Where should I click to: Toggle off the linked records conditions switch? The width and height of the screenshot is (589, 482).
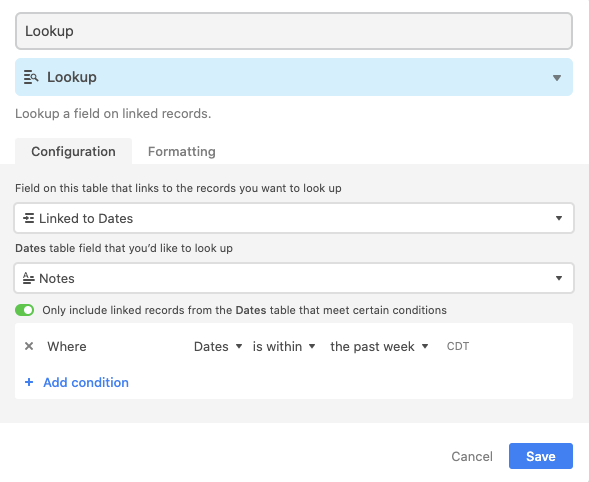coord(25,310)
